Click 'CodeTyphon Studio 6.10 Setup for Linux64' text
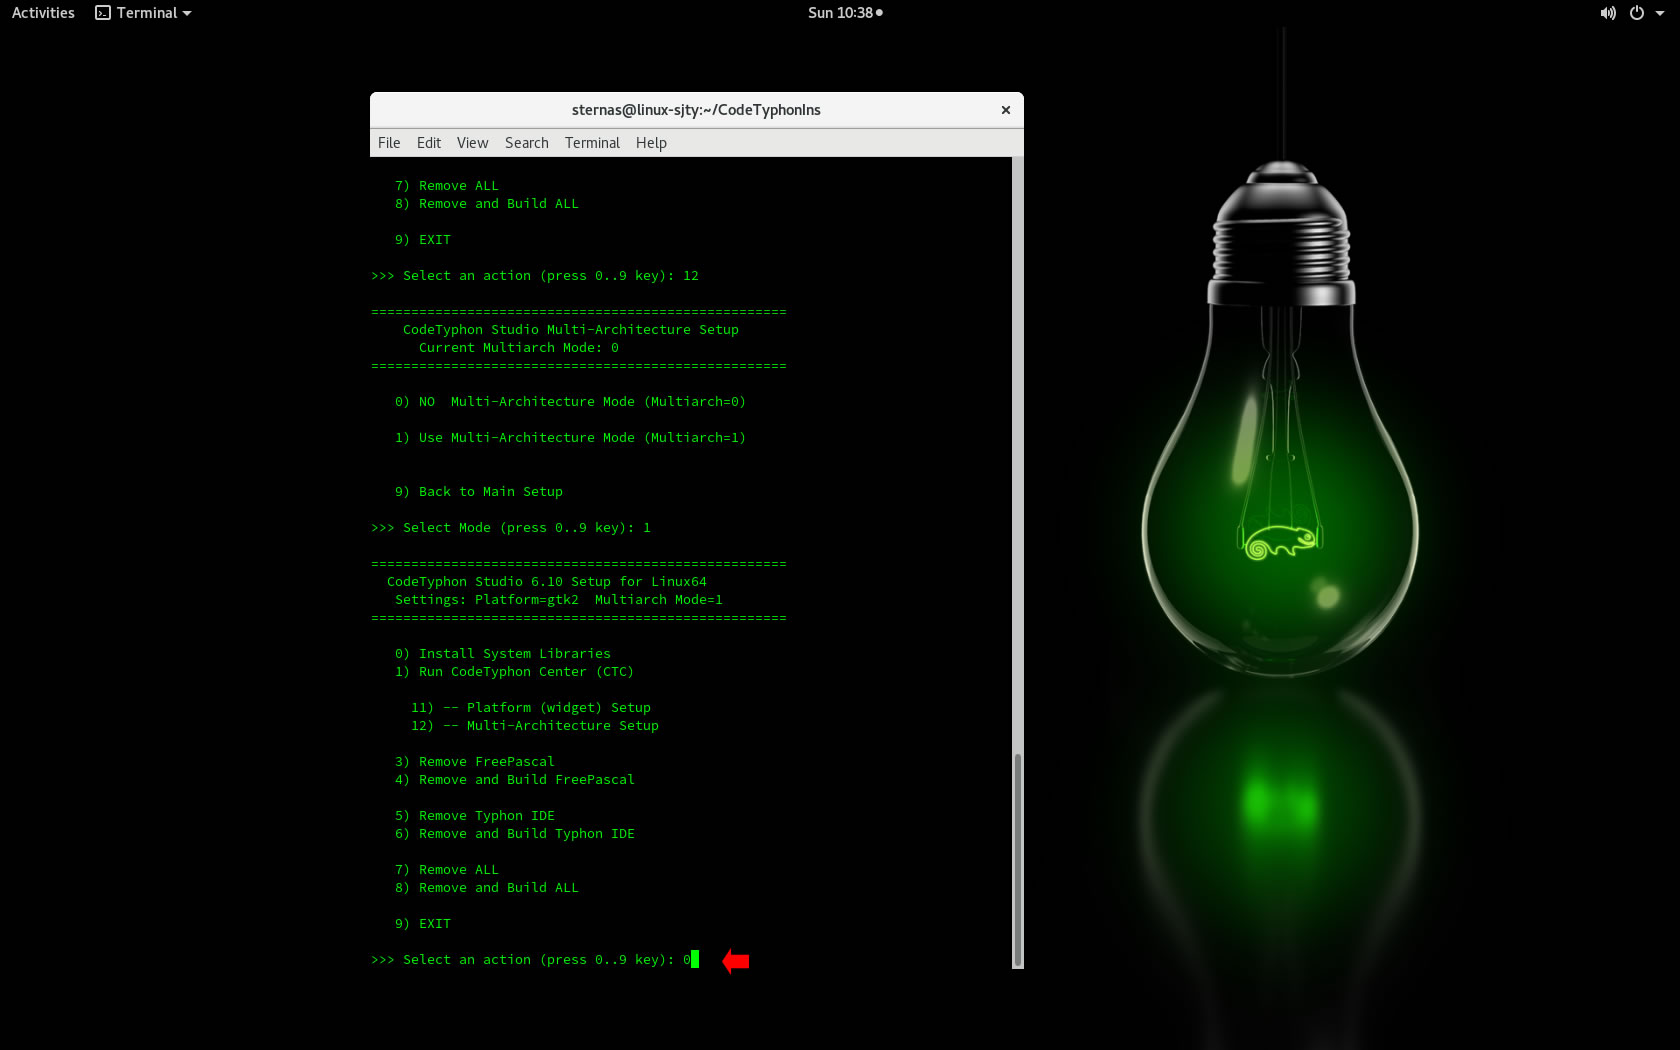Image resolution: width=1680 pixels, height=1050 pixels. coord(547,582)
